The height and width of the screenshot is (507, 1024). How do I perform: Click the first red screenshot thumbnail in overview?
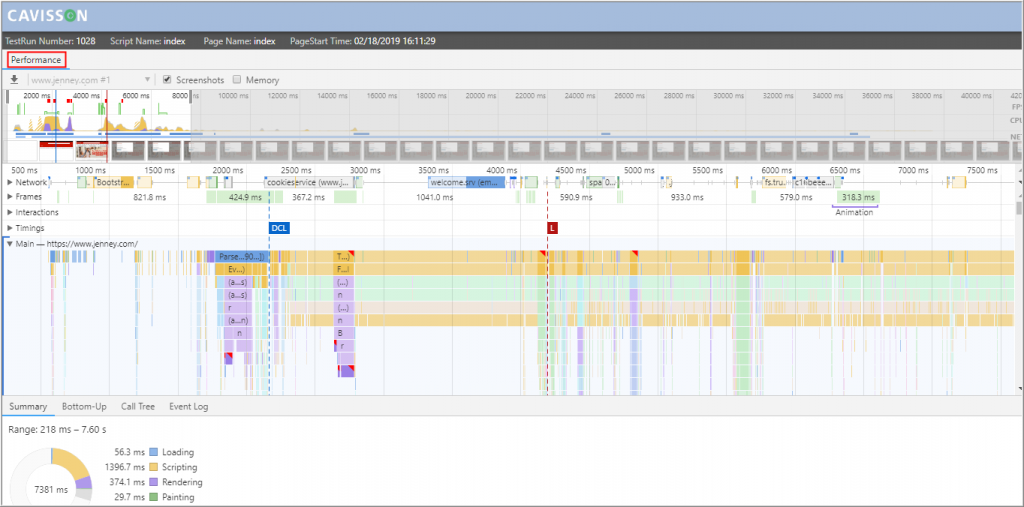pyautogui.click(x=56, y=150)
